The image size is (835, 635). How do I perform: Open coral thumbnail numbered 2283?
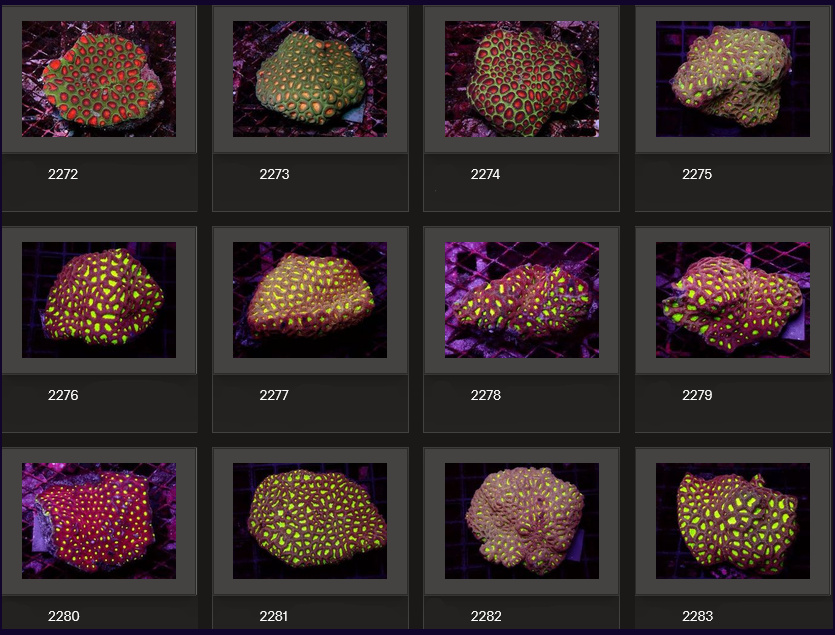click(733, 521)
